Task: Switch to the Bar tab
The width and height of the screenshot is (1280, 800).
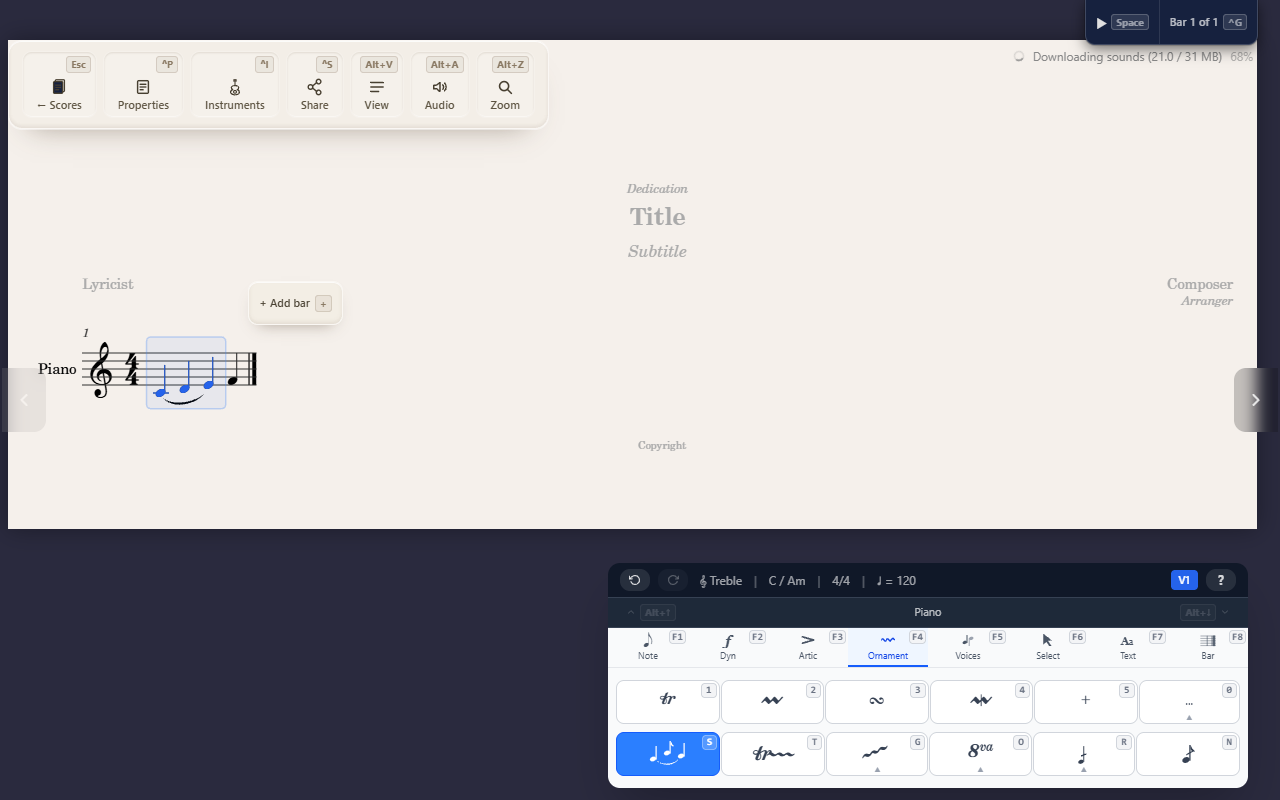Action: [x=1208, y=647]
